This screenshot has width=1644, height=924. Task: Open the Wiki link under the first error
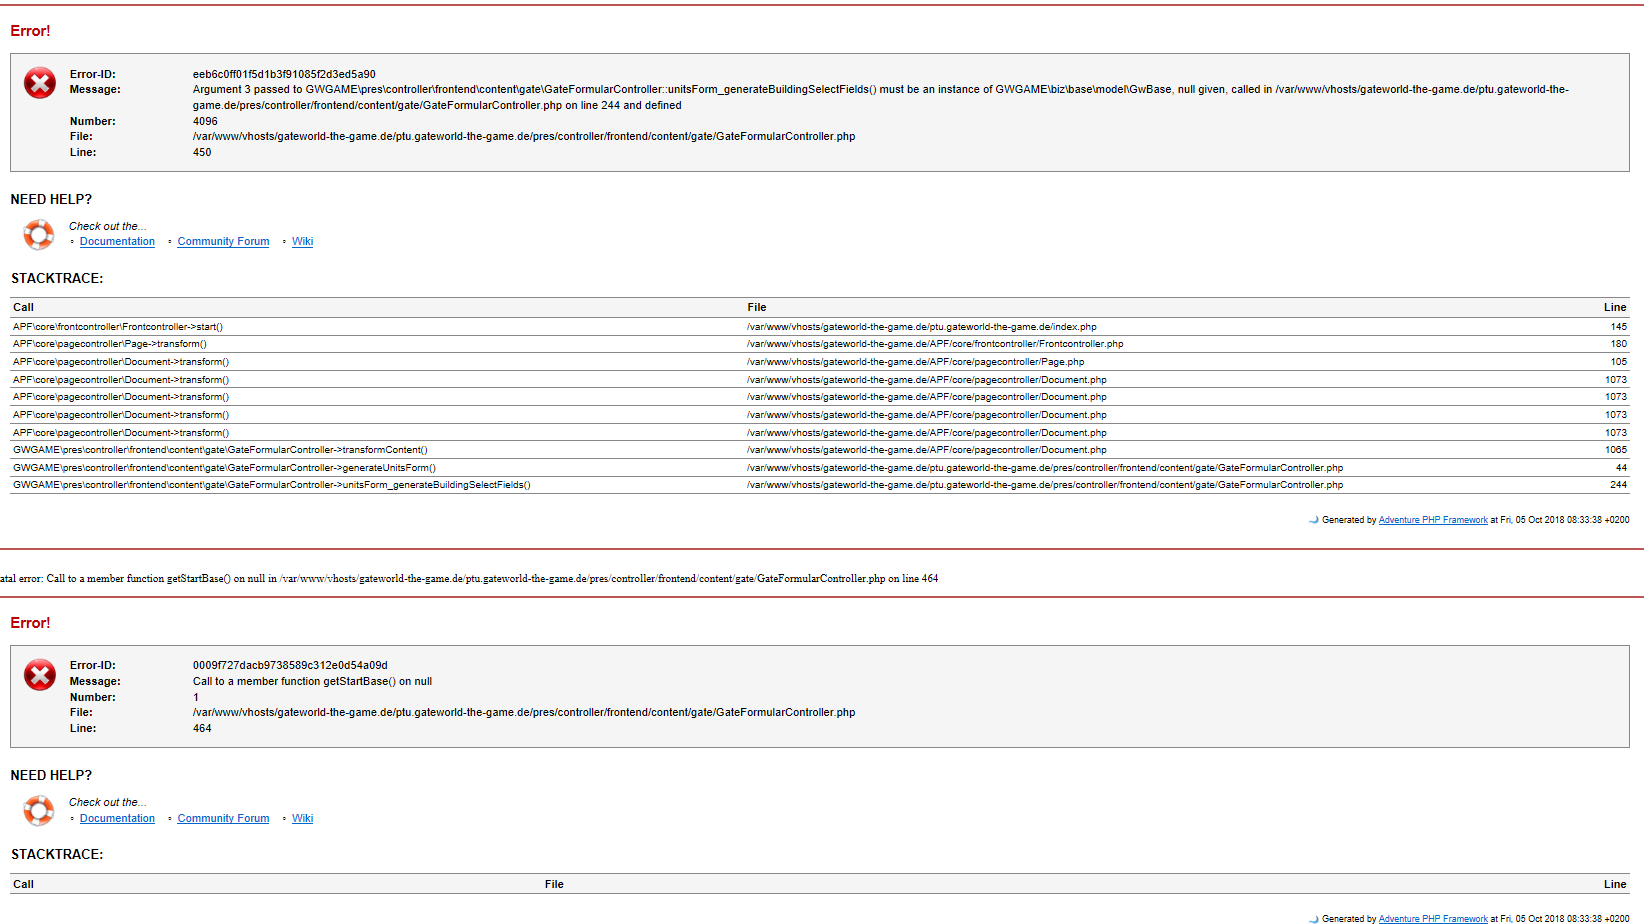tap(302, 242)
